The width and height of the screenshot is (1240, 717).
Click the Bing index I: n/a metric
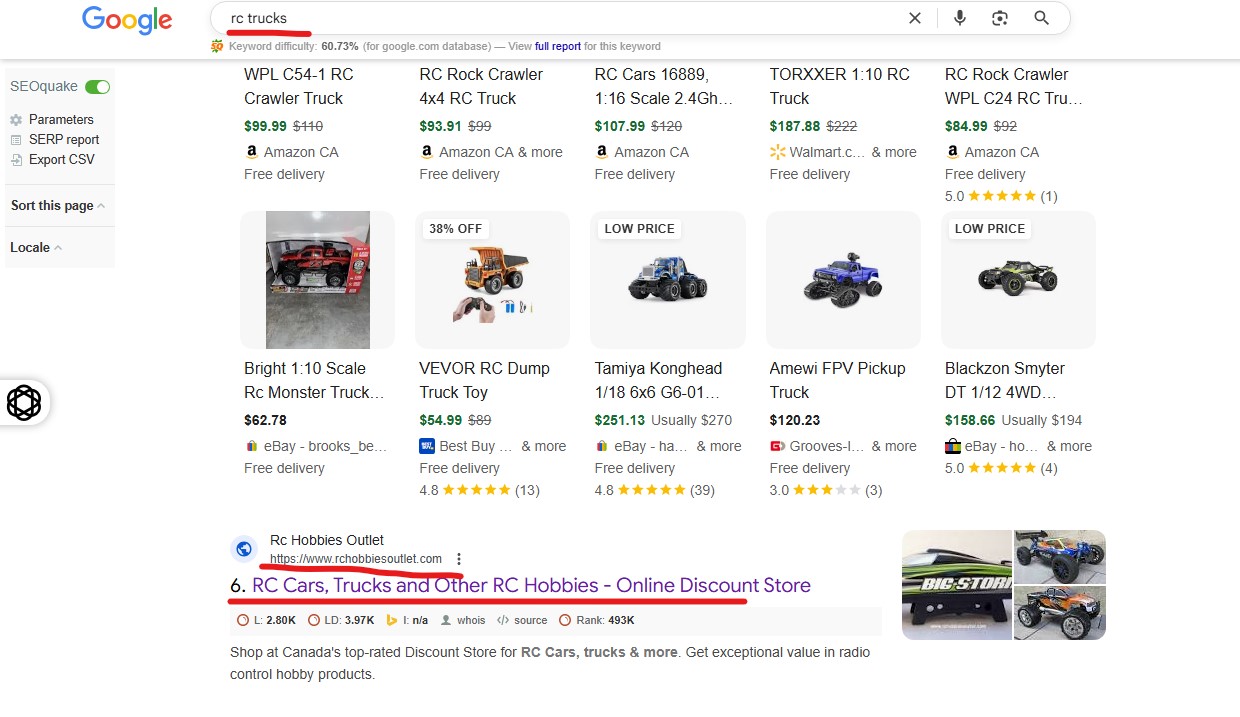point(407,620)
